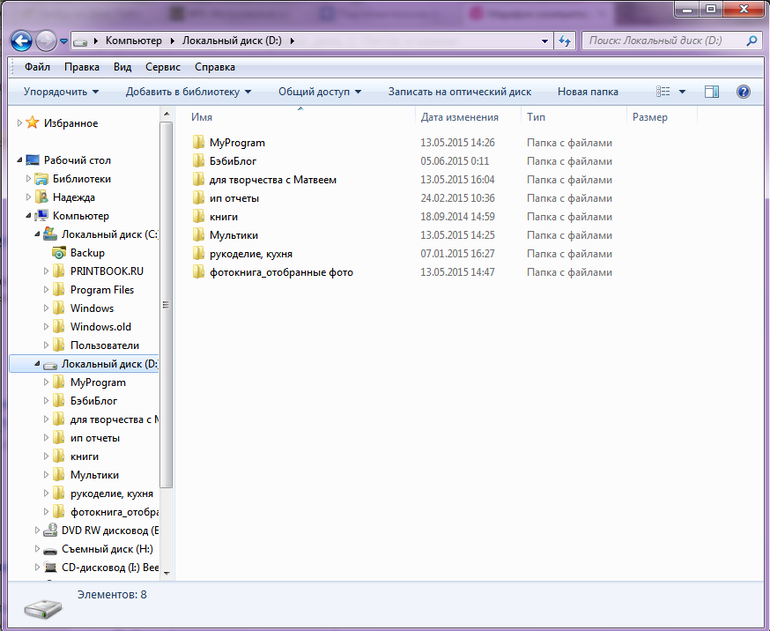Image resolution: width=770 pixels, height=631 pixels.
Task: Click the Back navigation arrow button
Action: pyautogui.click(x=22, y=41)
